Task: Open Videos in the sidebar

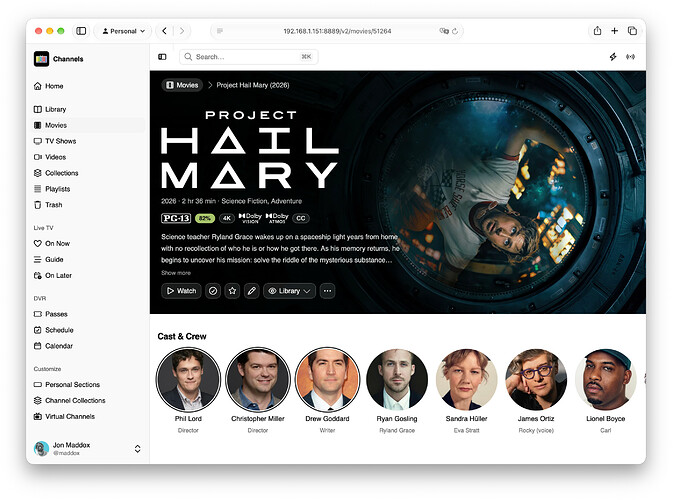Action: click(x=50, y=157)
